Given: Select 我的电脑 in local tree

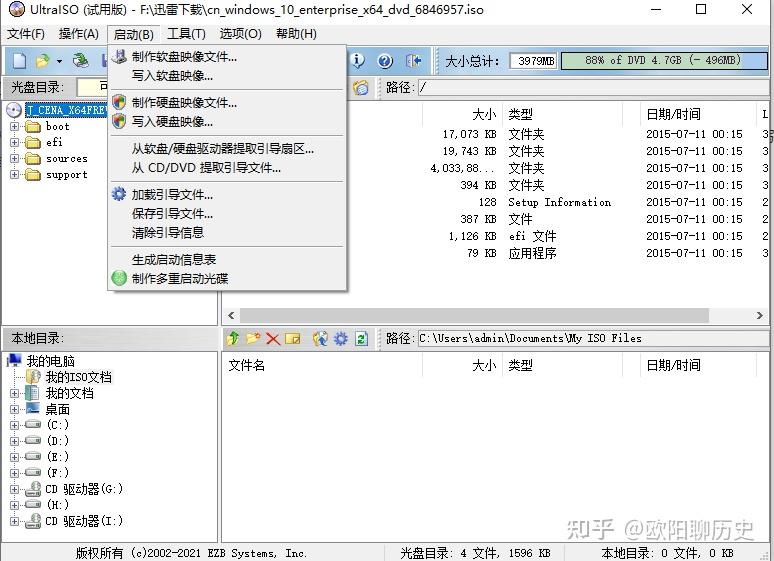Looking at the screenshot, I should (x=50, y=361).
